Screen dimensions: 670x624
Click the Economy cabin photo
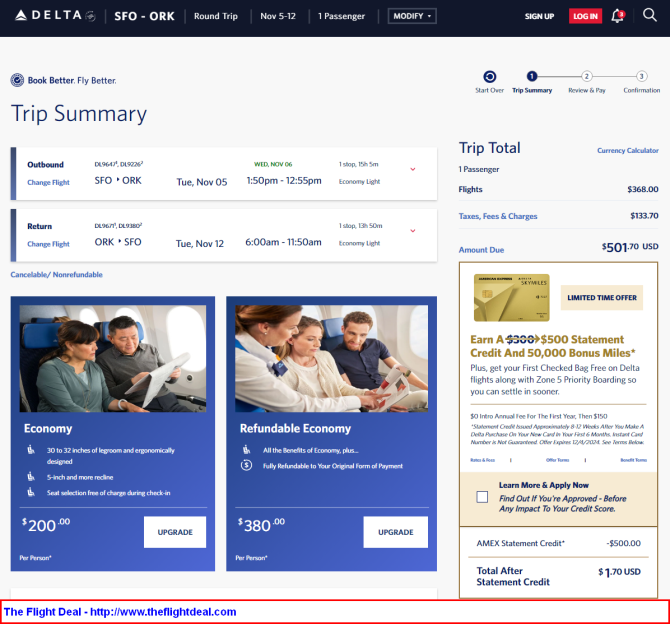pos(113,359)
